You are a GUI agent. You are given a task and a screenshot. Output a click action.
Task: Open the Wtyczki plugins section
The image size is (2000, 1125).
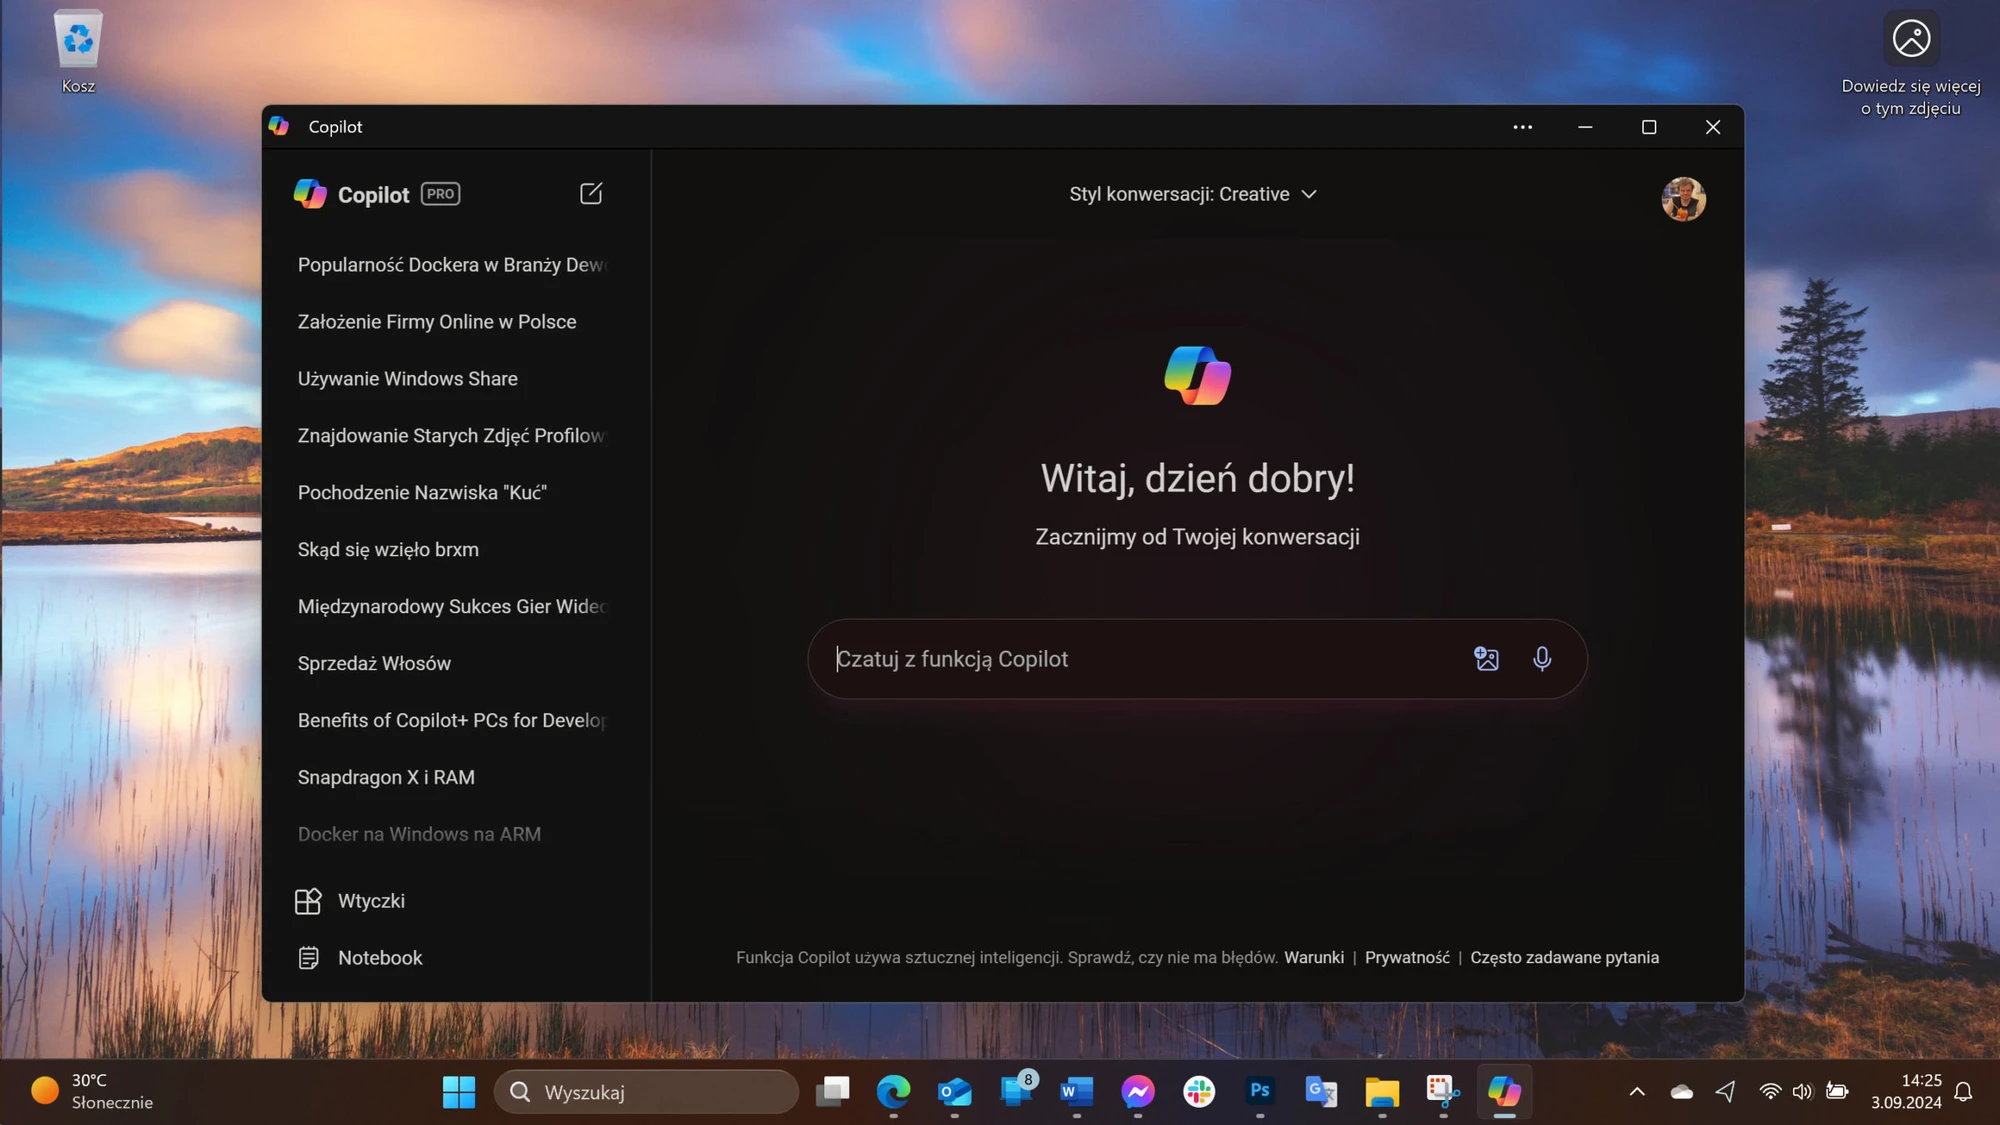pos(350,901)
